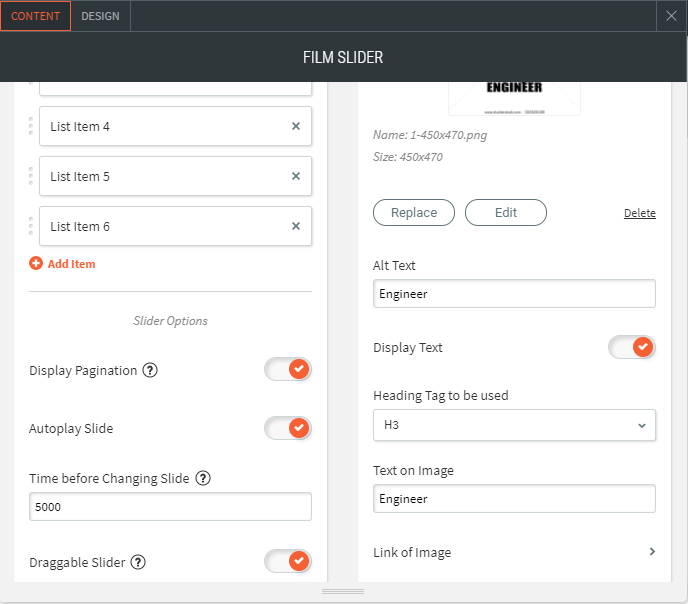The height and width of the screenshot is (604, 688).
Task: Grab the drag handle of List Item 5
Action: 31,176
